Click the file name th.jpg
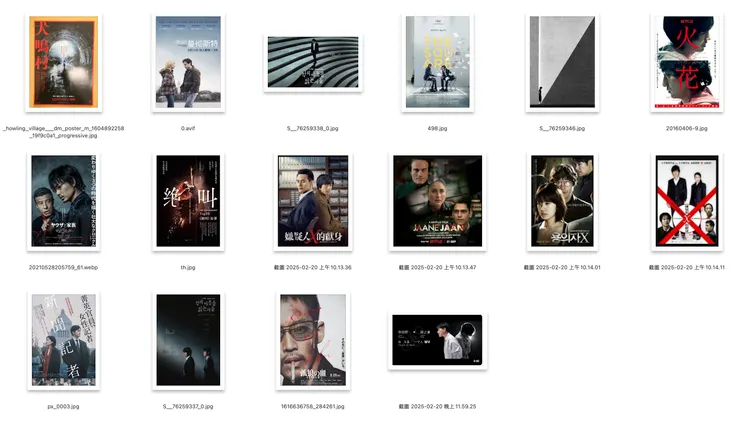Screen dimensions: 740x426 pyautogui.click(x=188, y=267)
